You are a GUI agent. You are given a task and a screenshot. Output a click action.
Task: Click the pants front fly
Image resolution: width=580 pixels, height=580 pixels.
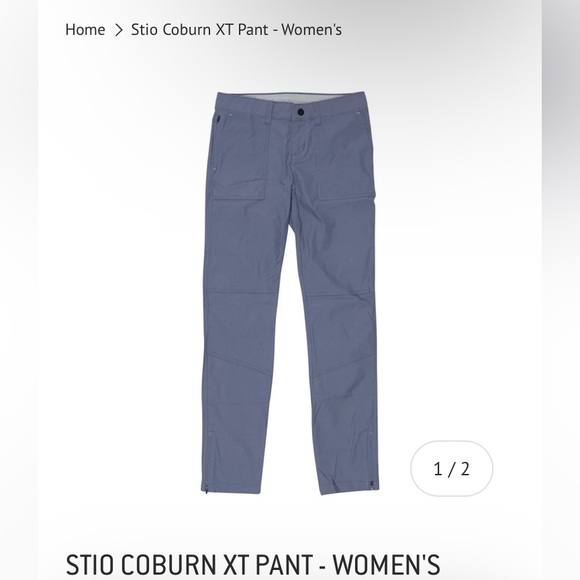pyautogui.click(x=300, y=141)
